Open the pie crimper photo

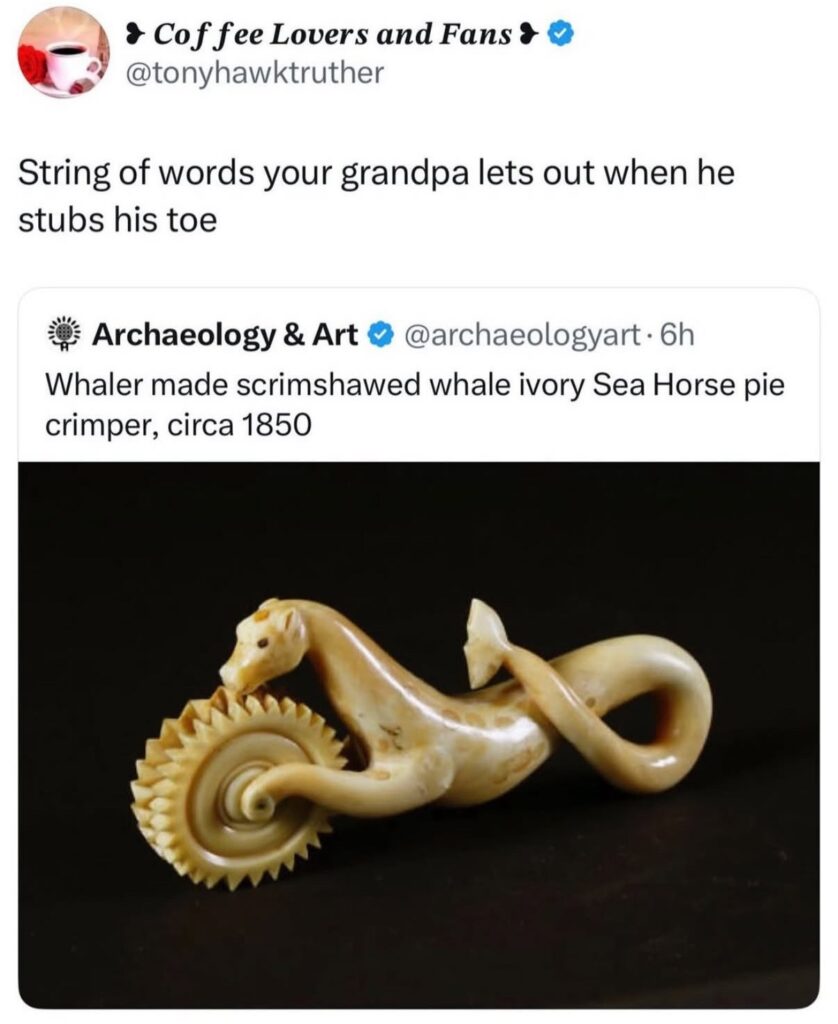[x=419, y=734]
